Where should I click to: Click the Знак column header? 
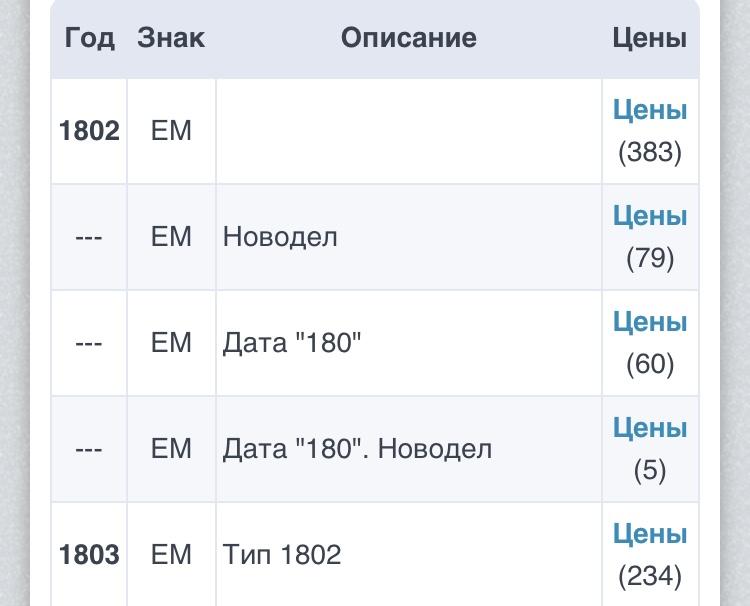[x=171, y=38]
